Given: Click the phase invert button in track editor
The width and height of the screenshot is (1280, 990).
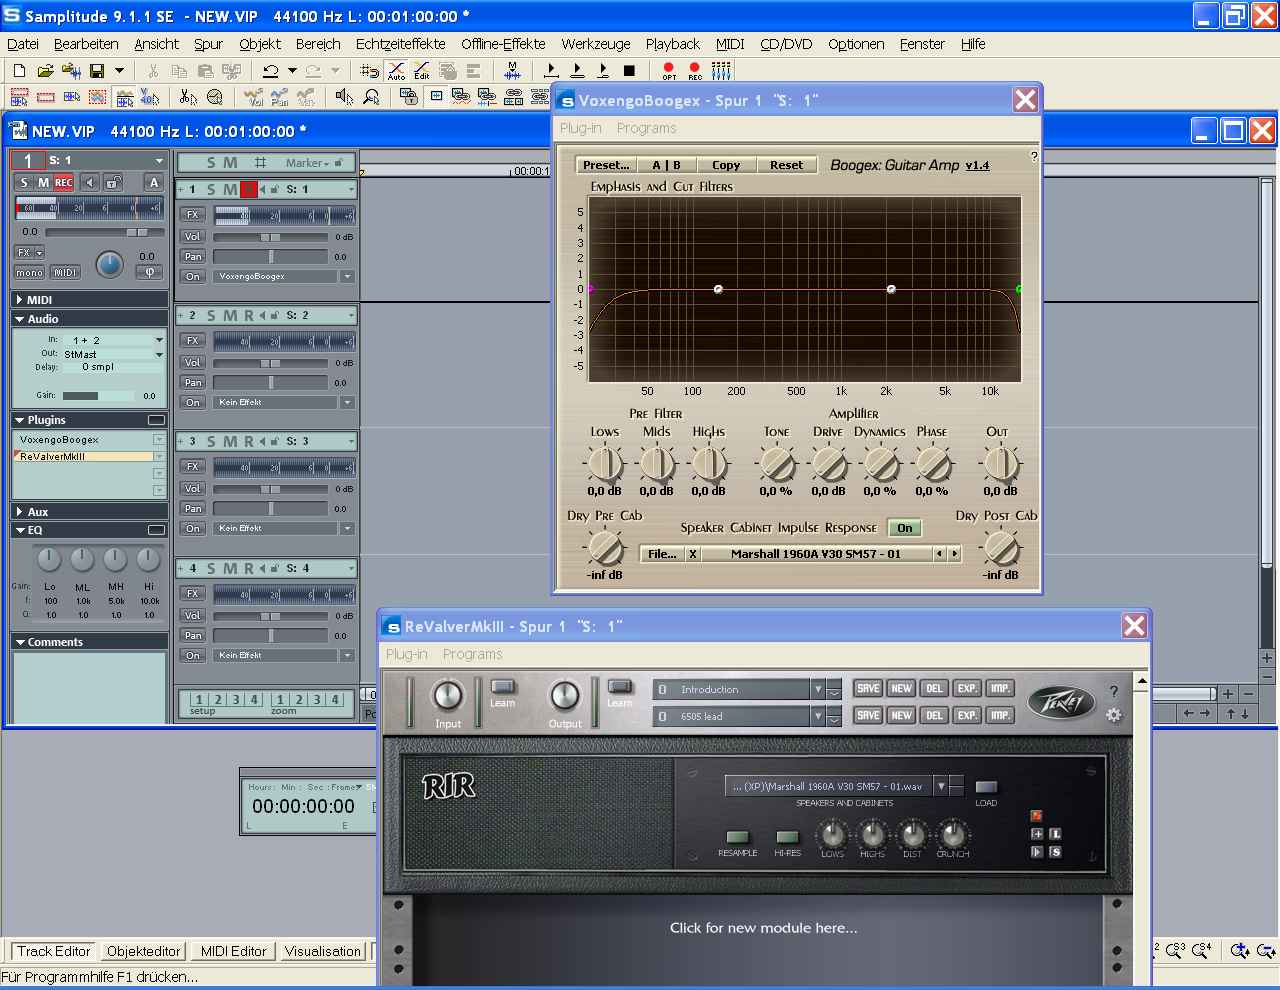Looking at the screenshot, I should tap(149, 271).
